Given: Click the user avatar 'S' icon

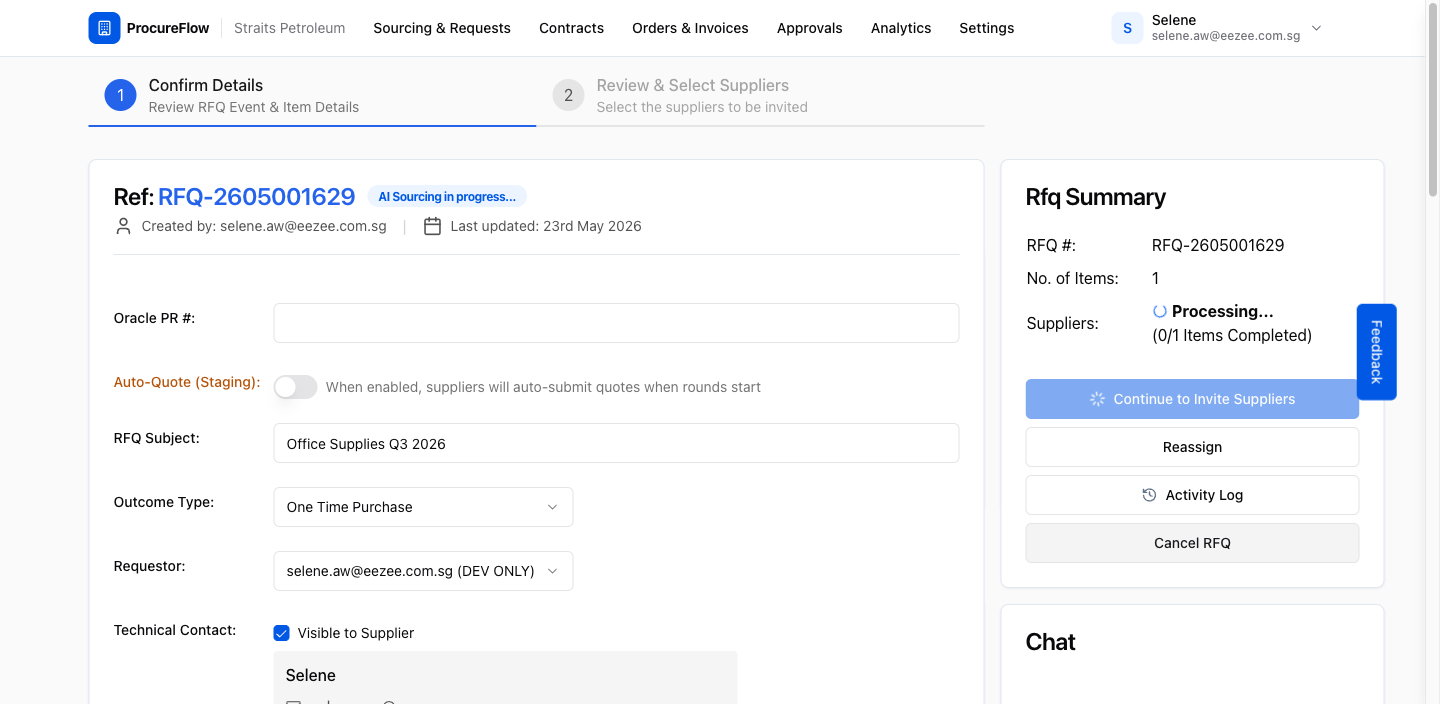Looking at the screenshot, I should click(1127, 28).
